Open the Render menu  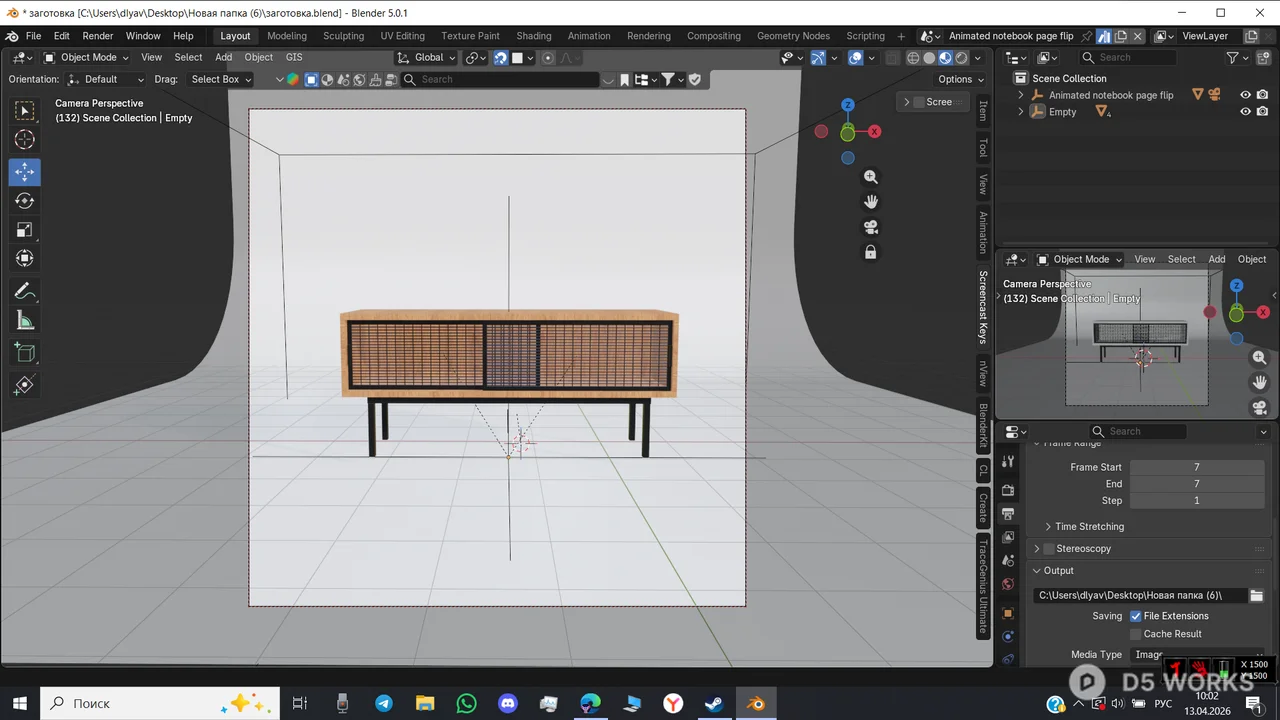pos(98,36)
